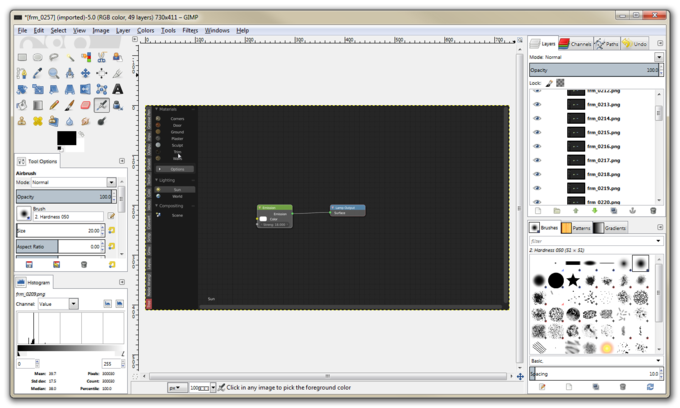Open the zoom percentage dropdown in status bar
Viewport: 680px width, 408px height.
pos(213,388)
